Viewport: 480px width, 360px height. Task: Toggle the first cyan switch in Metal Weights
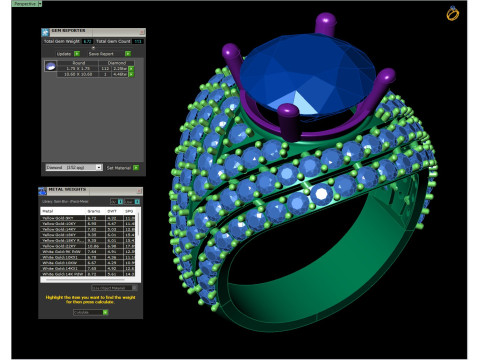click(120, 202)
